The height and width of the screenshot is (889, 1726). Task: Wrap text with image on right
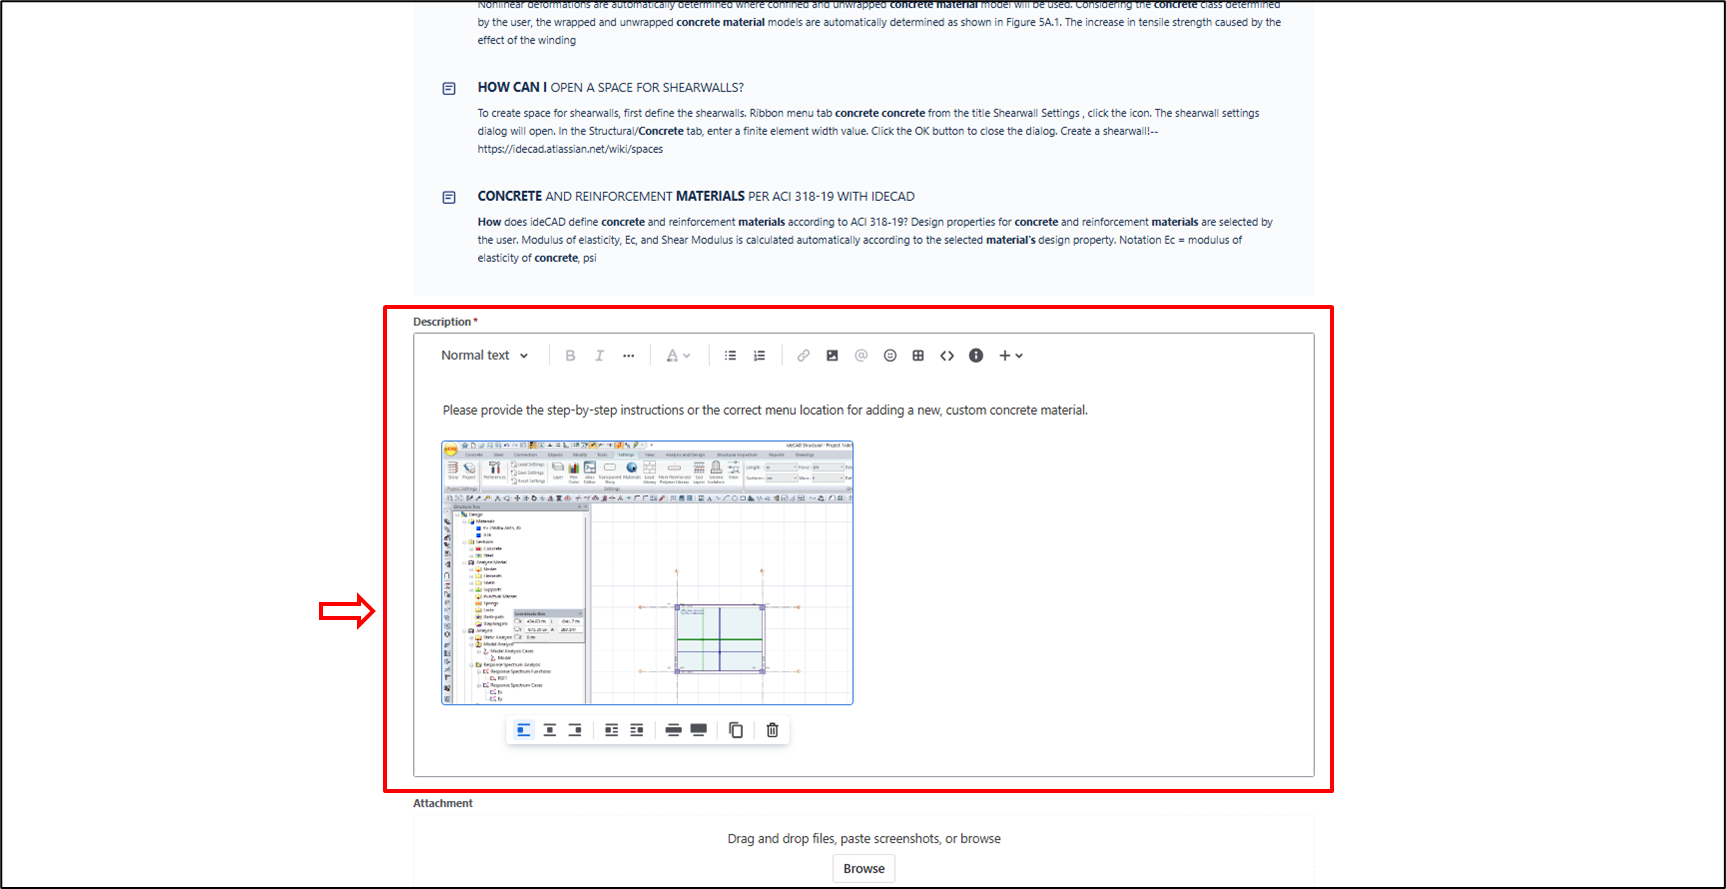tap(637, 730)
